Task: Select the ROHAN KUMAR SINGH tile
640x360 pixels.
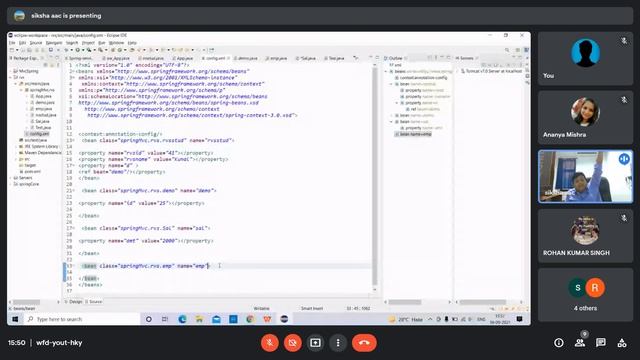Action: (x=585, y=236)
